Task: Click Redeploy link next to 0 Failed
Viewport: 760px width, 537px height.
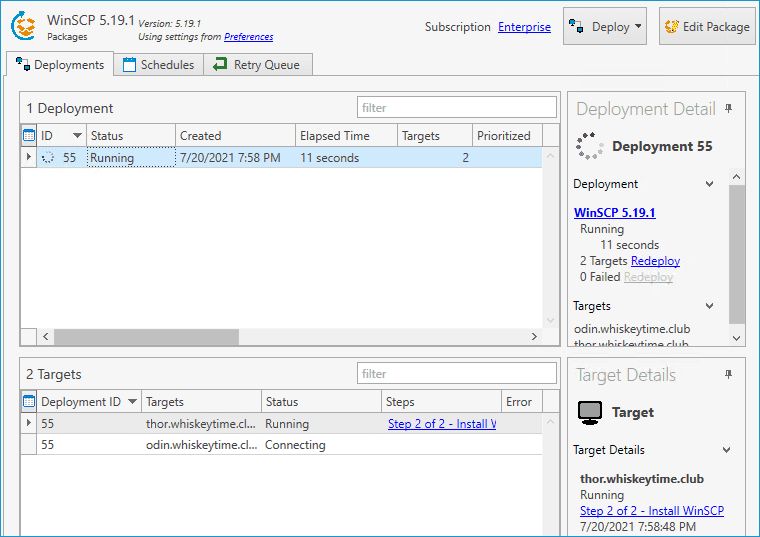Action: pos(648,277)
